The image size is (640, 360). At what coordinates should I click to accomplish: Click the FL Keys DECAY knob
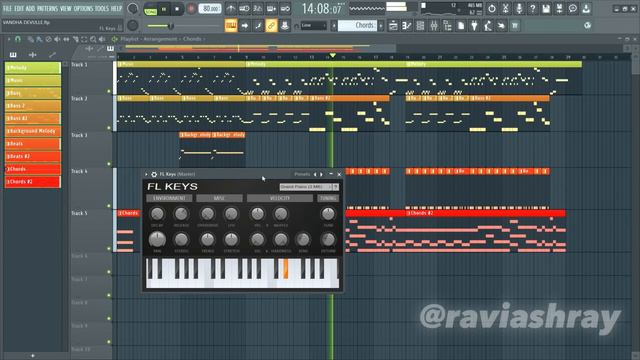click(x=157, y=213)
